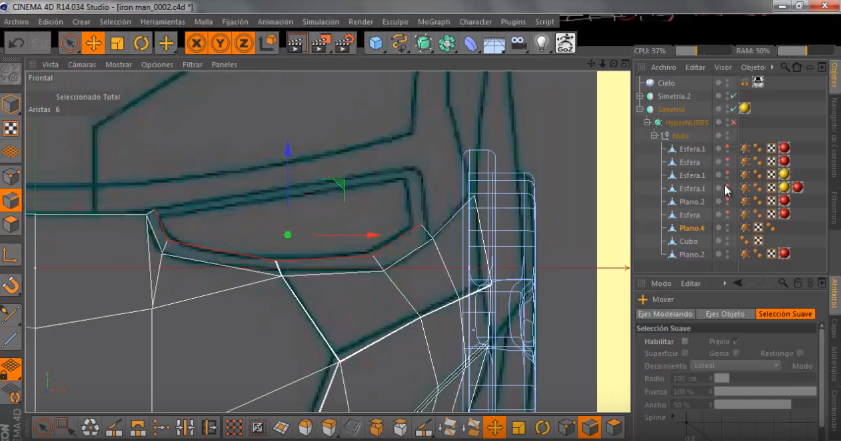Add a Light object
Screen dimensions: 841x441
click(x=542, y=43)
